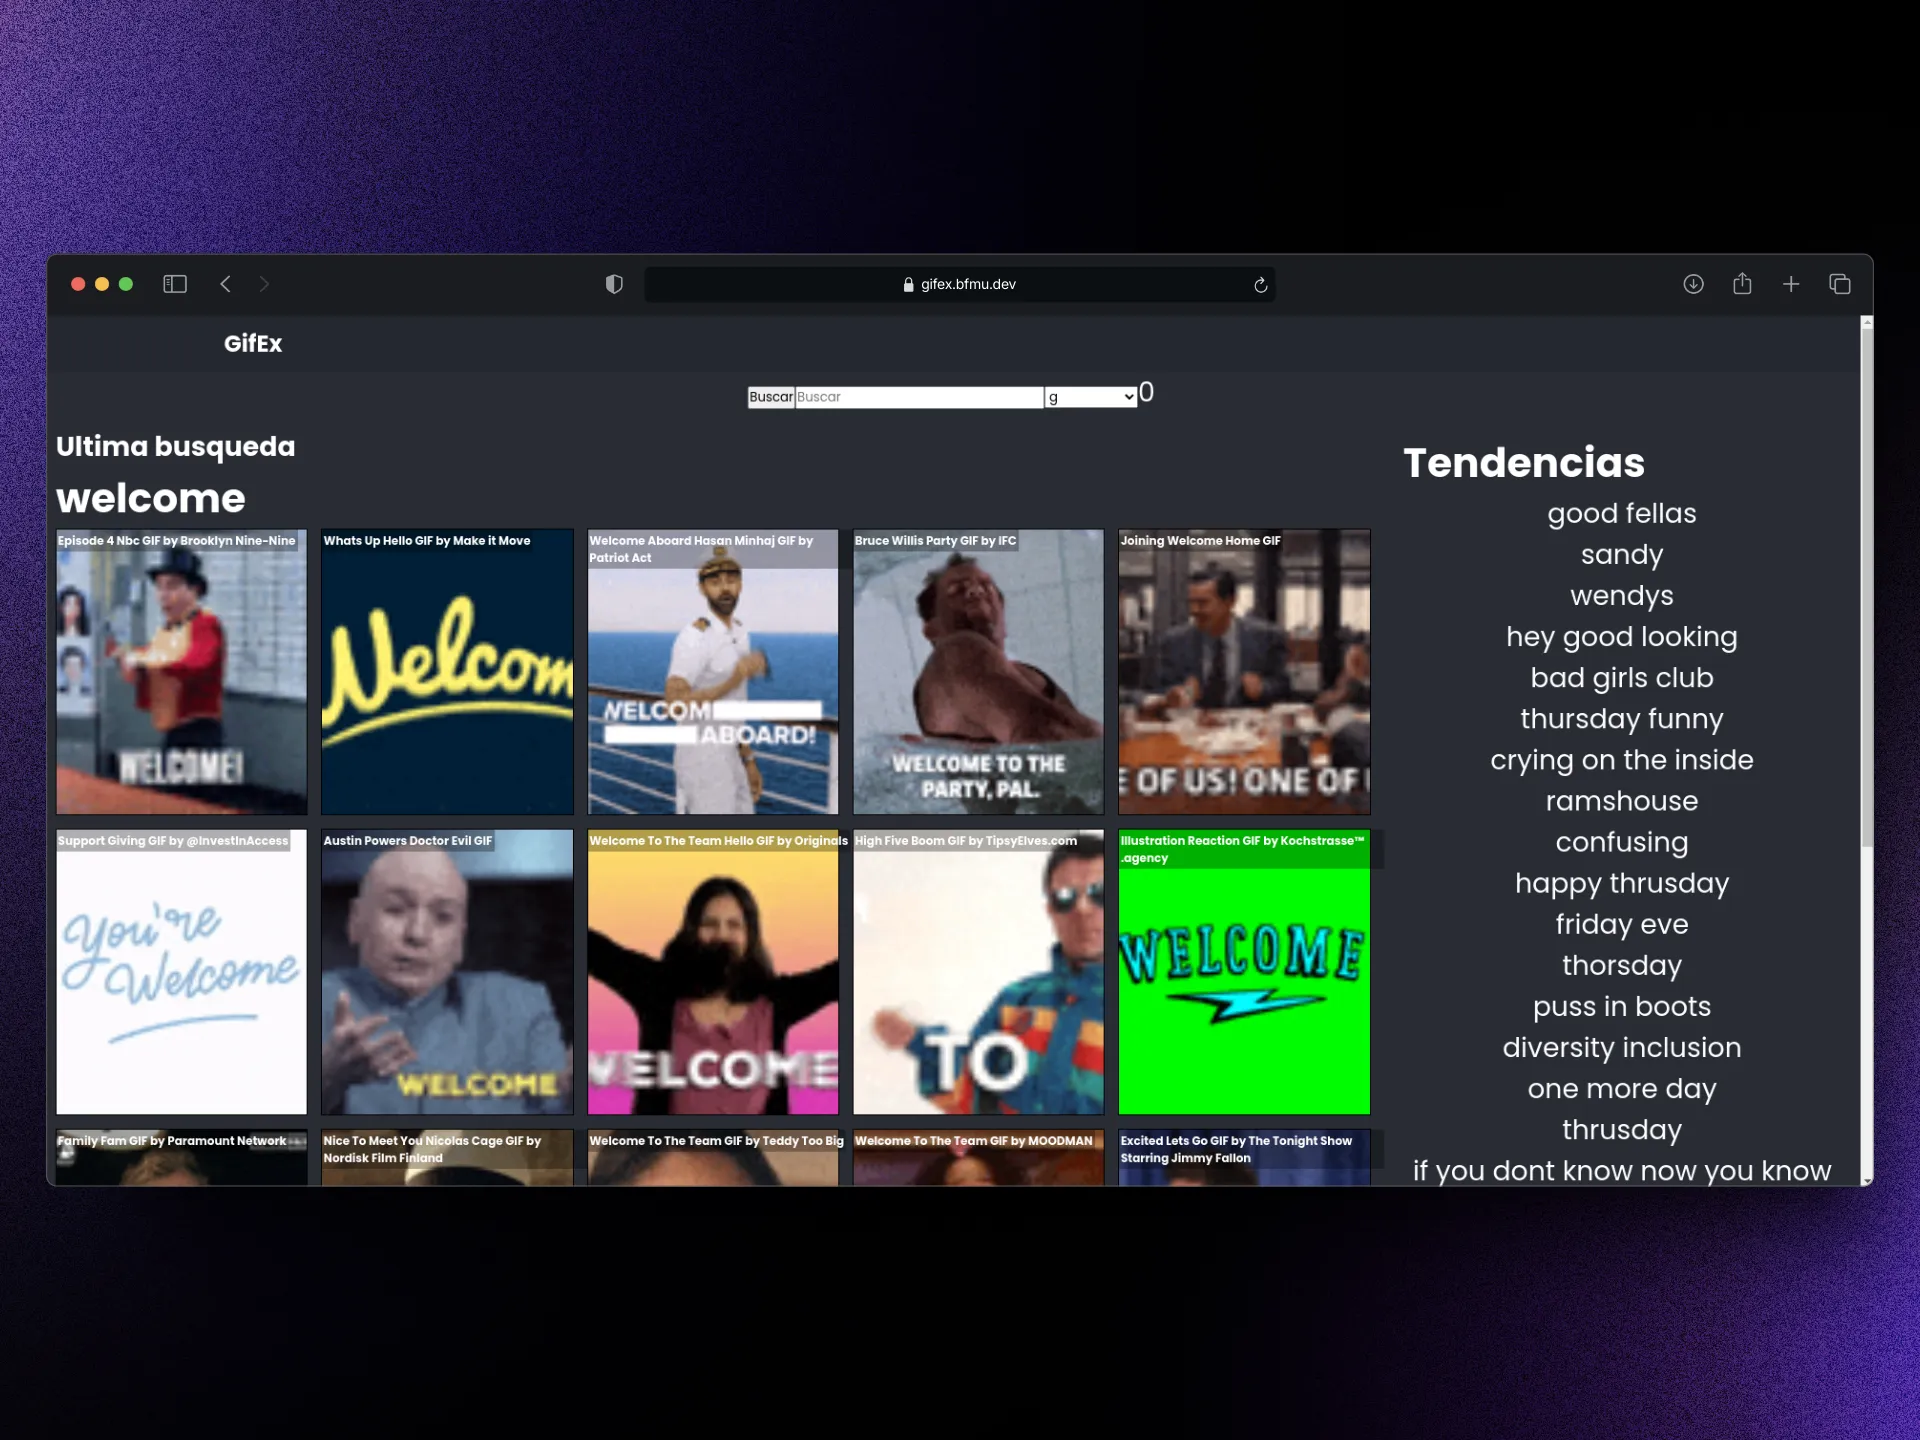Open the Kochstrasse Illustration Reaction GIF
1920x1440 pixels.
coord(1244,972)
